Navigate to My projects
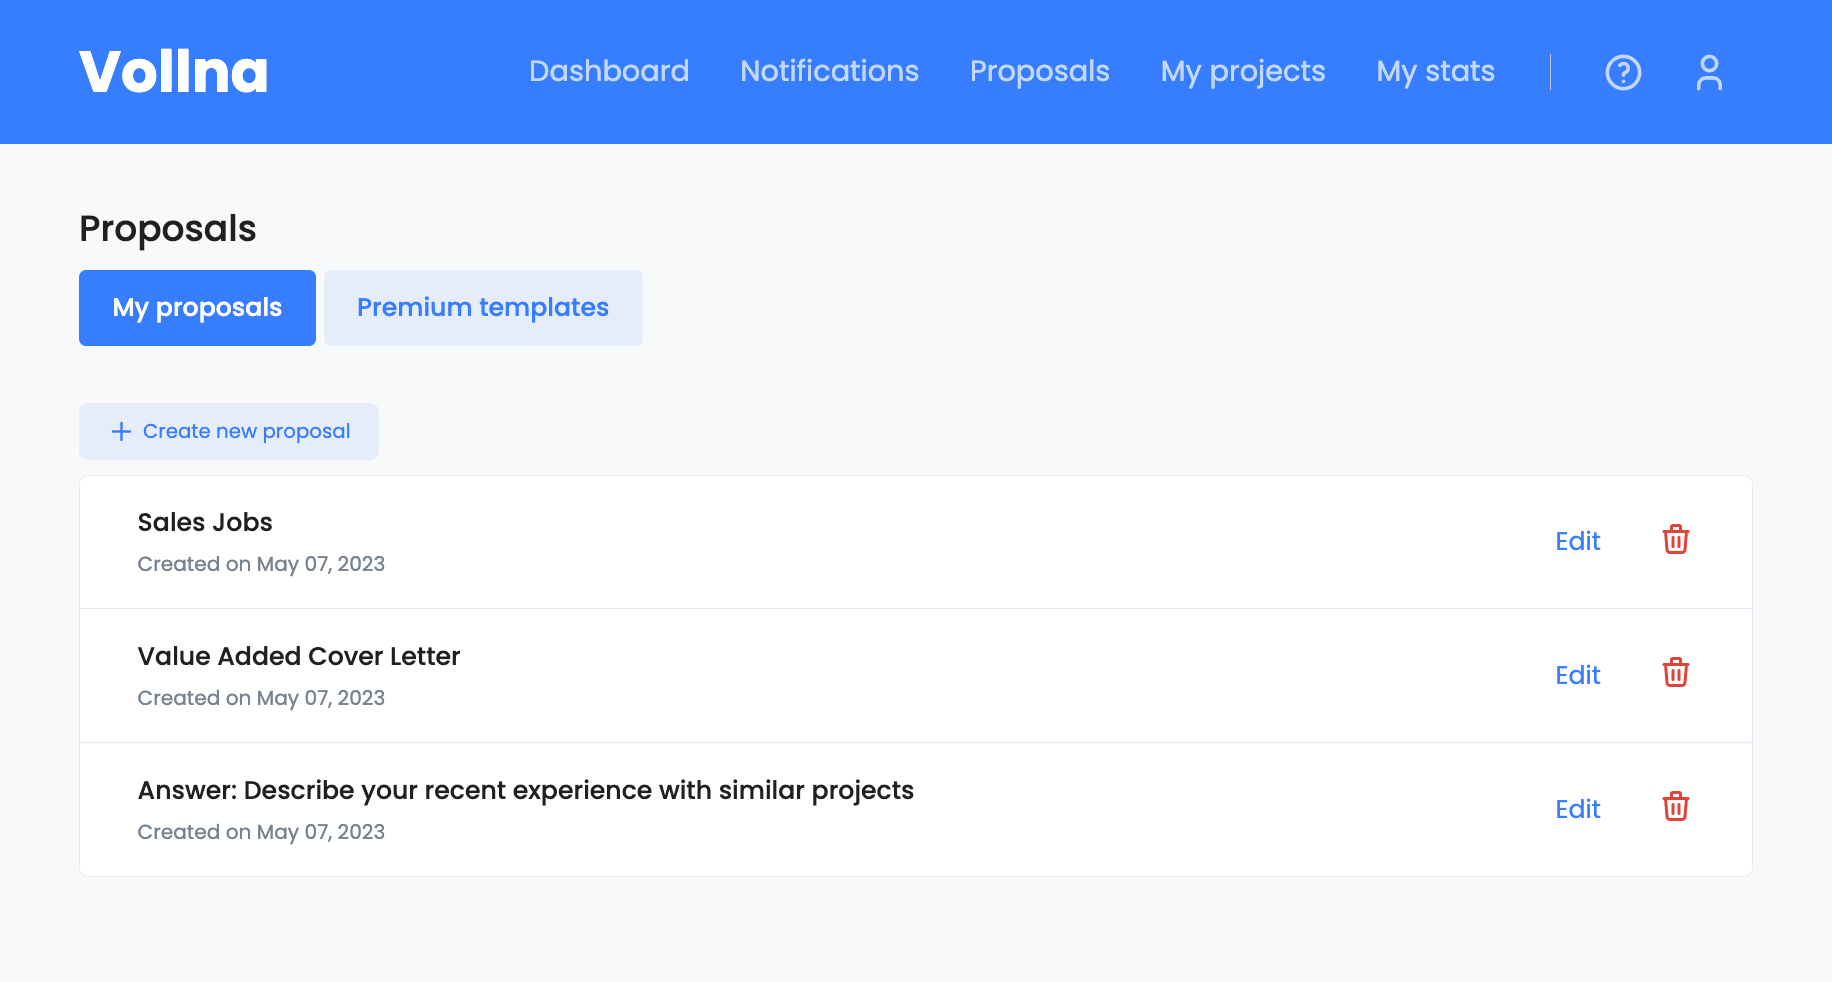Viewport: 1832px width, 982px height. click(x=1242, y=71)
